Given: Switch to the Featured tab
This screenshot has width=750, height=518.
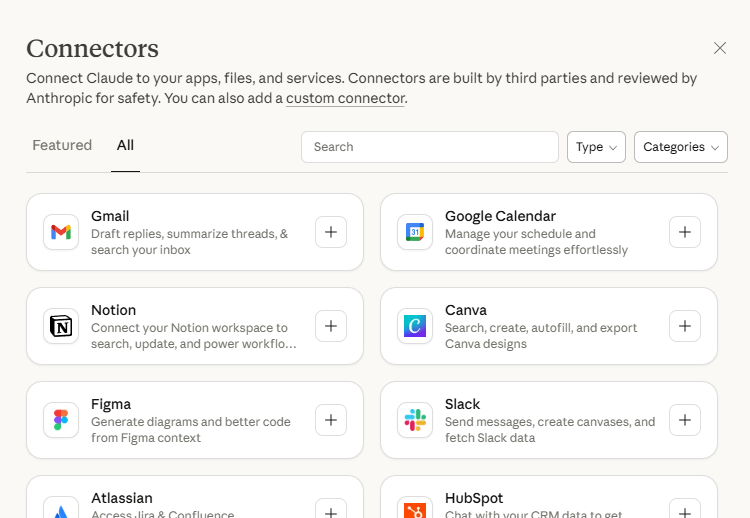Looking at the screenshot, I should pos(62,145).
